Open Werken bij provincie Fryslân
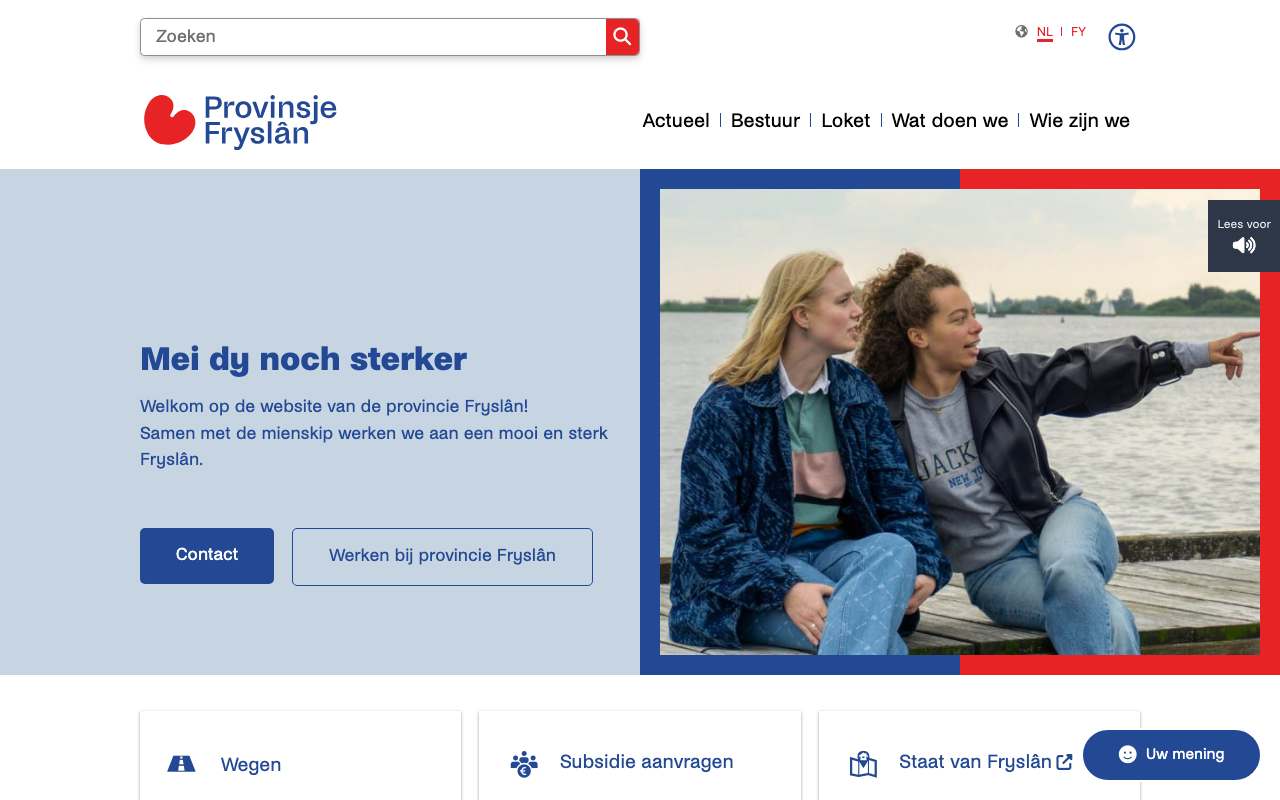The width and height of the screenshot is (1280, 800). click(x=442, y=557)
